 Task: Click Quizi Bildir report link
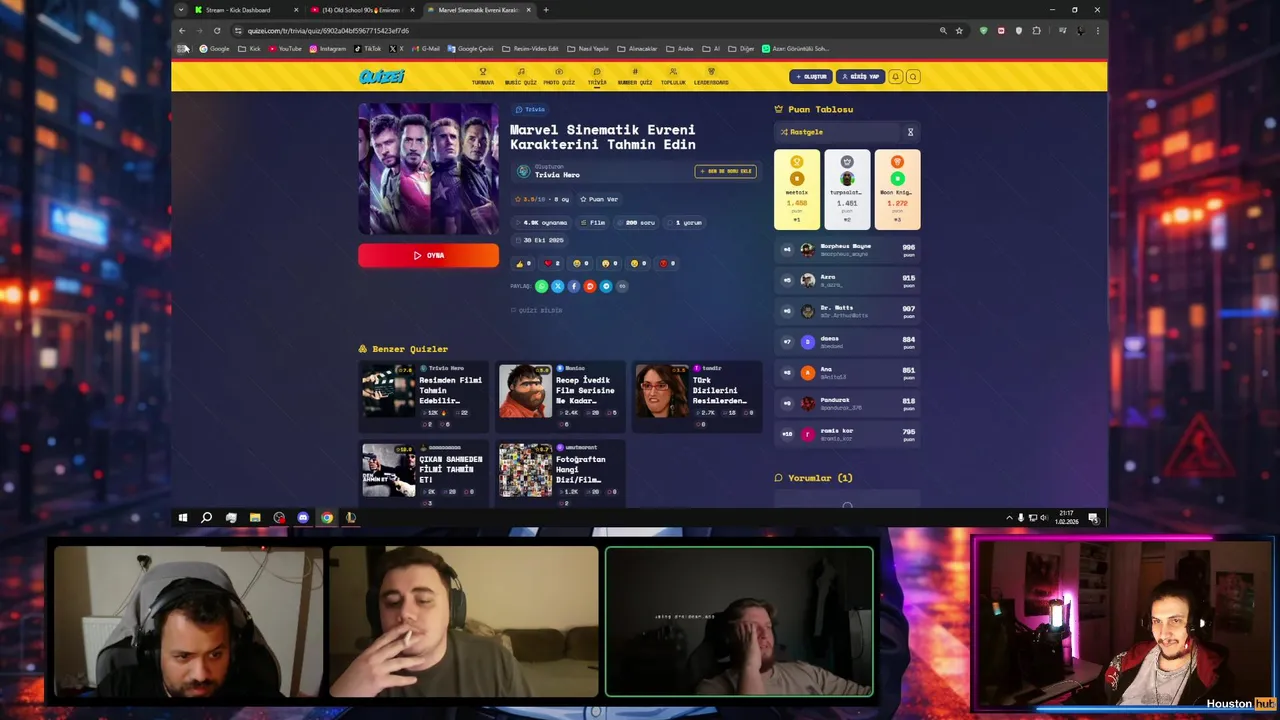click(537, 310)
